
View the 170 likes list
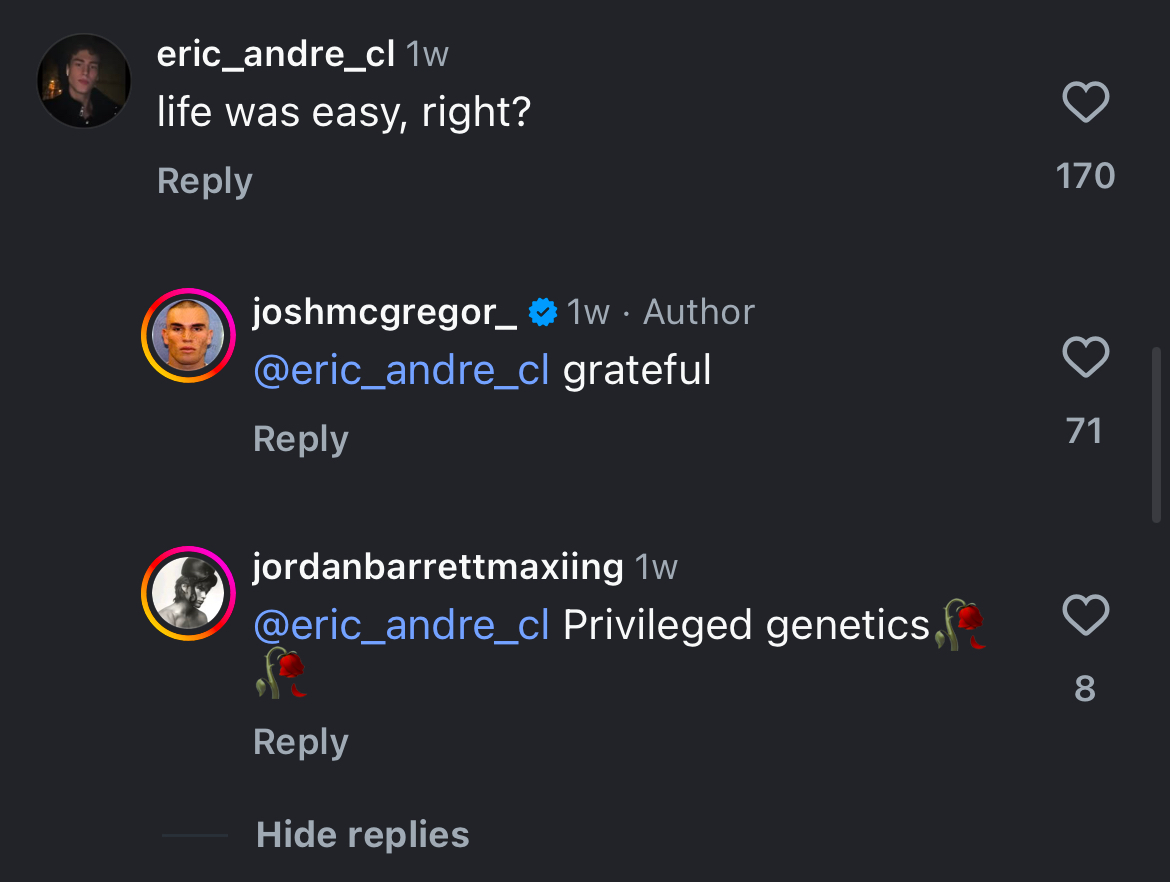[x=1085, y=176]
